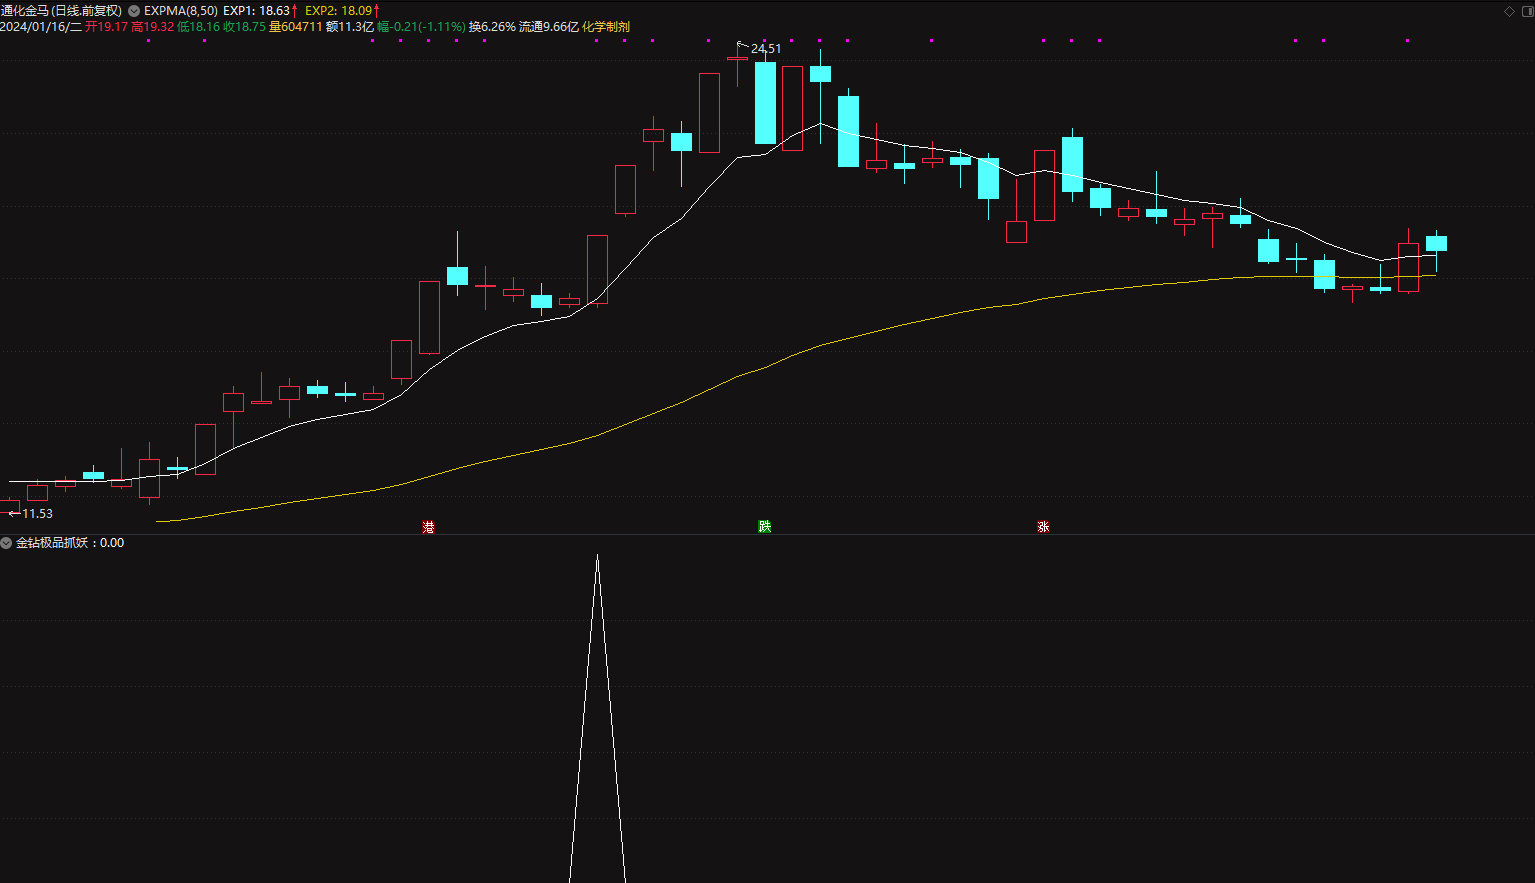The width and height of the screenshot is (1535, 883).
Task: Click the candlestick at the 24.51 peak
Action: coord(737,60)
